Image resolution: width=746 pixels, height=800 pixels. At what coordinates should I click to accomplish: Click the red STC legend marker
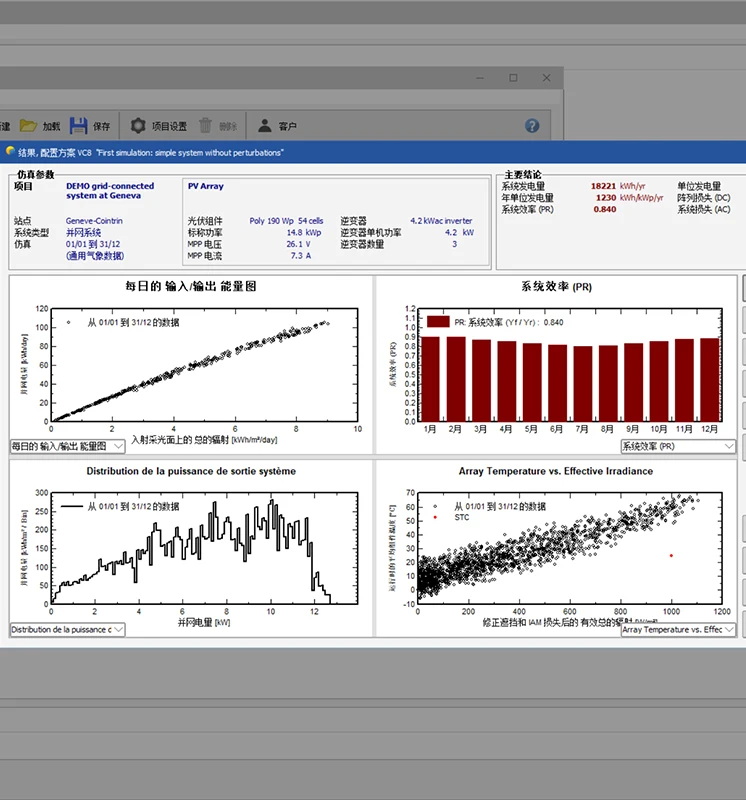tap(435, 517)
